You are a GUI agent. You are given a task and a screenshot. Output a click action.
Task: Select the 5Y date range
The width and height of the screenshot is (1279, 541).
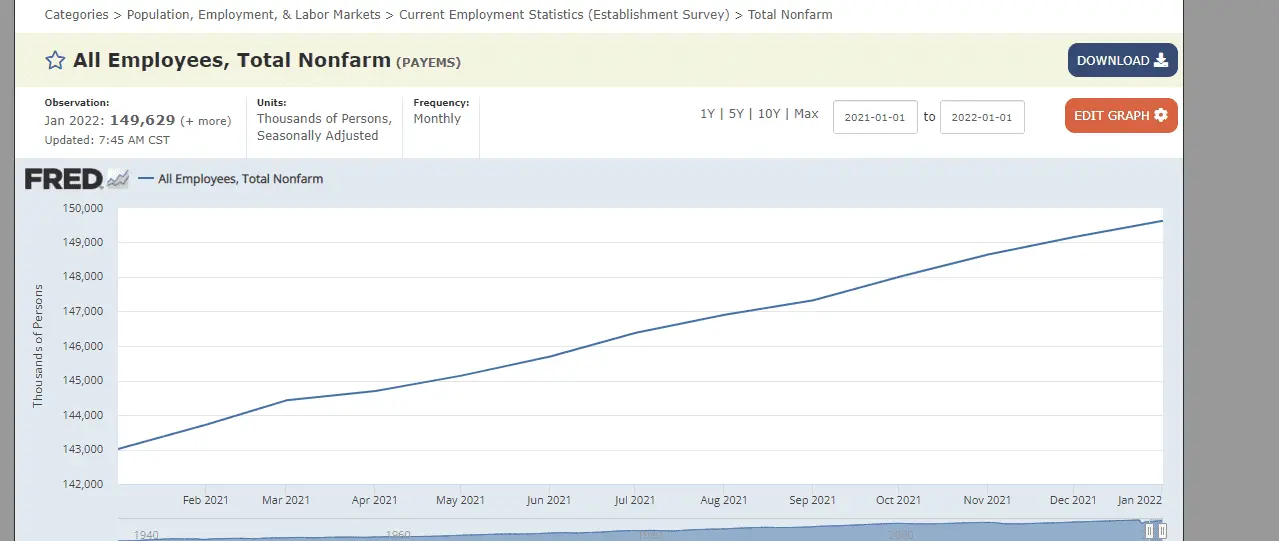736,114
